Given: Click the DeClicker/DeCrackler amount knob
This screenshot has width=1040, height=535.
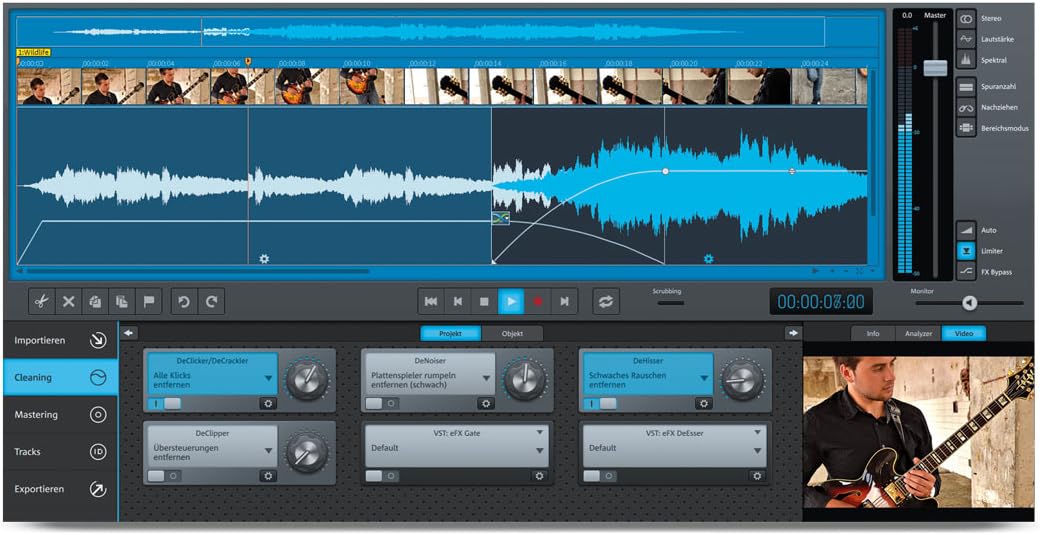Looking at the screenshot, I should 307,381.
